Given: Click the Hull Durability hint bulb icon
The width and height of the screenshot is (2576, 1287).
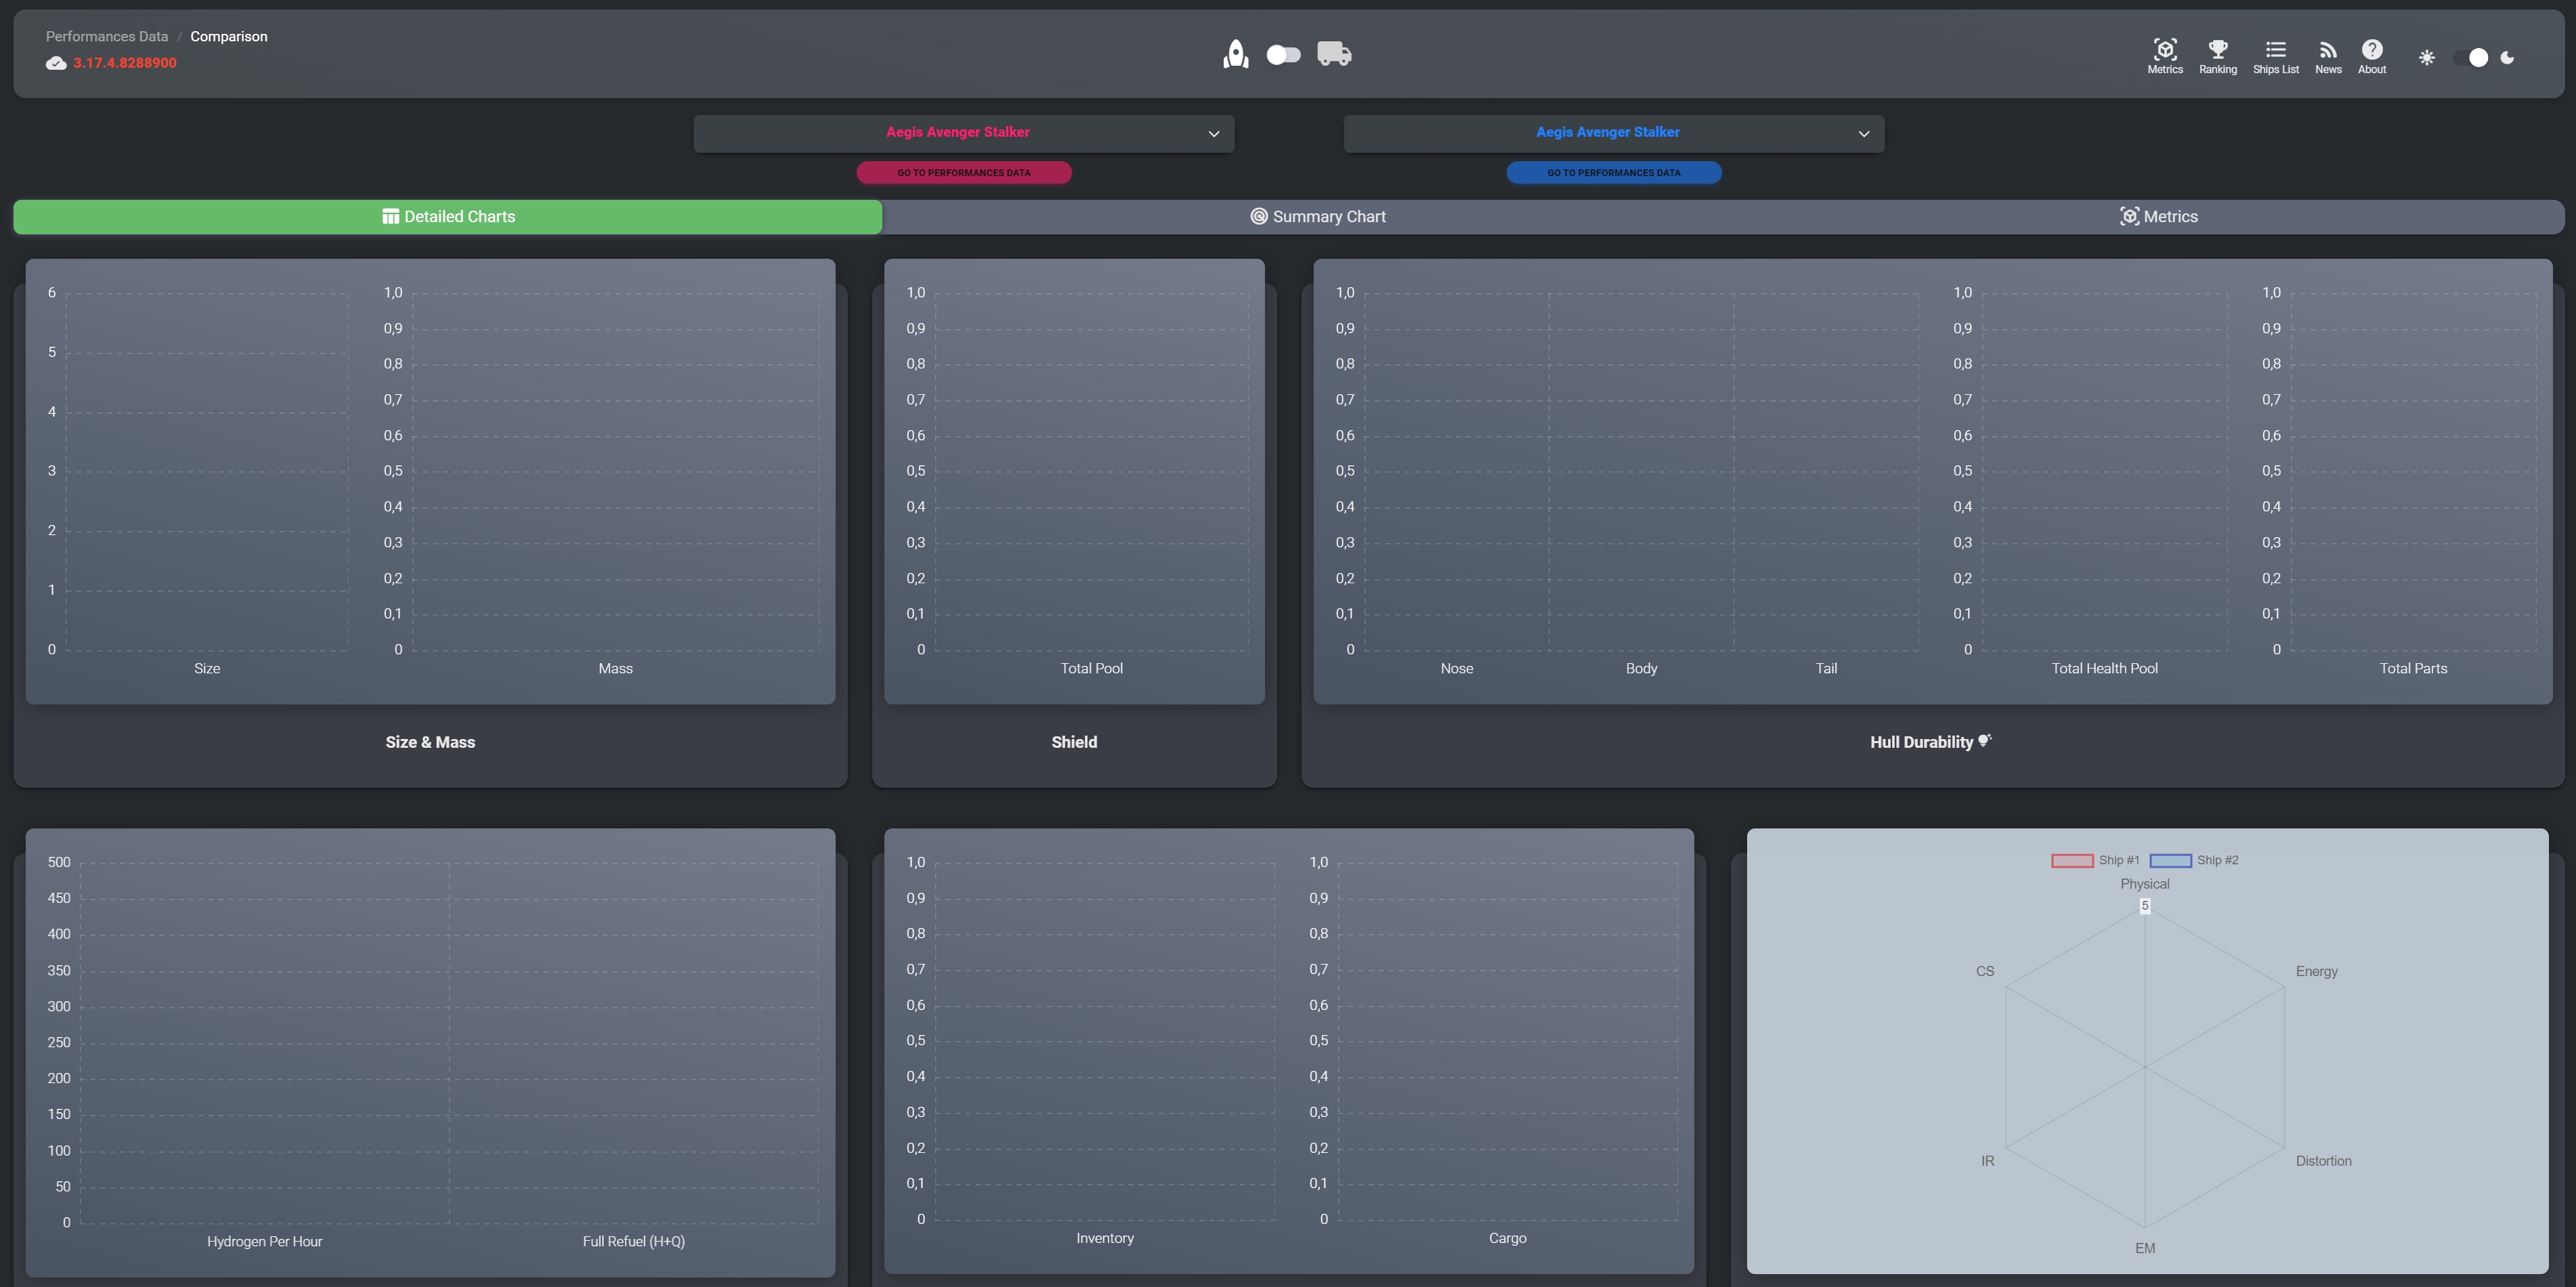Looking at the screenshot, I should click(1984, 740).
